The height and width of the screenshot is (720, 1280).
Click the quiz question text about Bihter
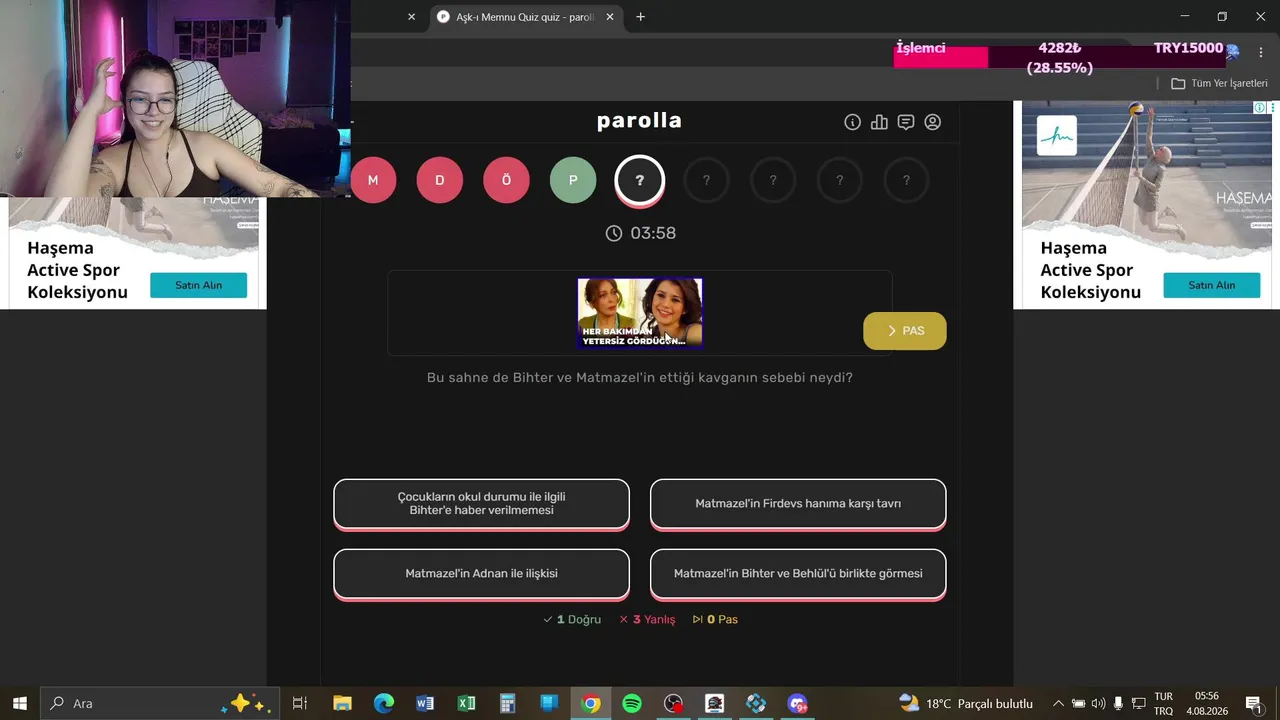pyautogui.click(x=640, y=378)
